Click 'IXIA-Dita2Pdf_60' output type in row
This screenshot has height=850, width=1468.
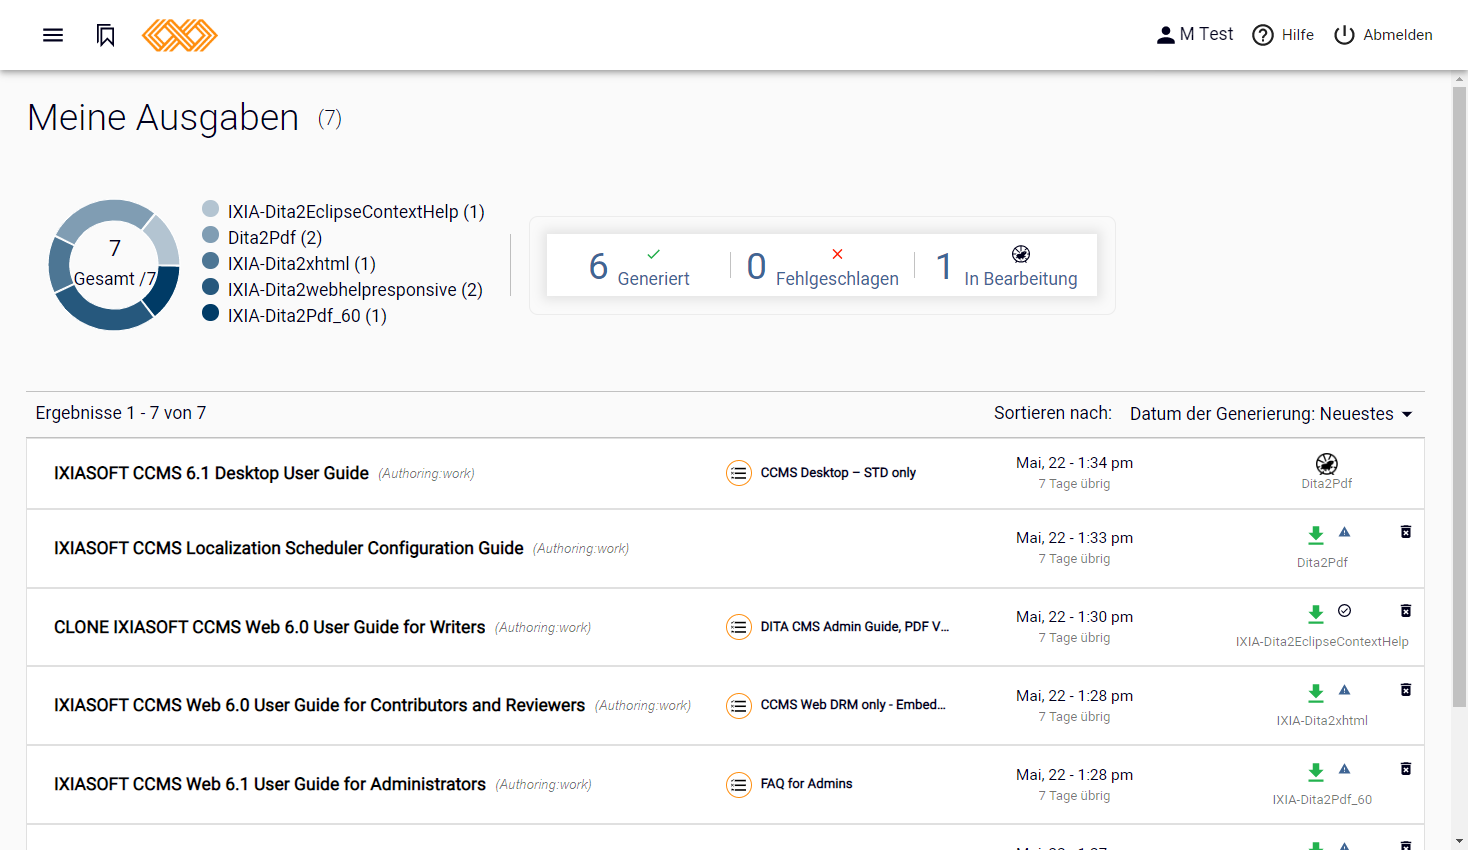point(1322,800)
